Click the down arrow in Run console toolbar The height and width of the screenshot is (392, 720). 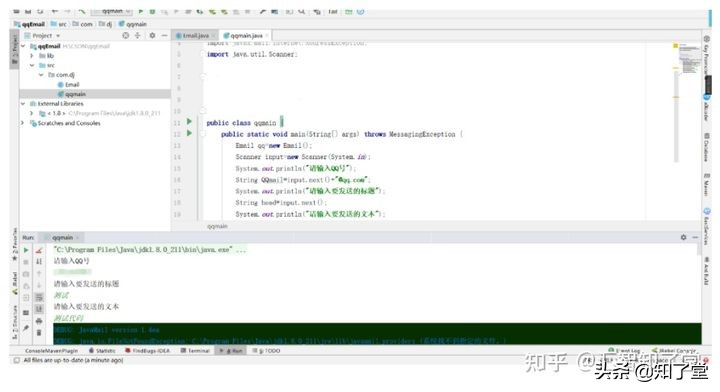coord(39,286)
